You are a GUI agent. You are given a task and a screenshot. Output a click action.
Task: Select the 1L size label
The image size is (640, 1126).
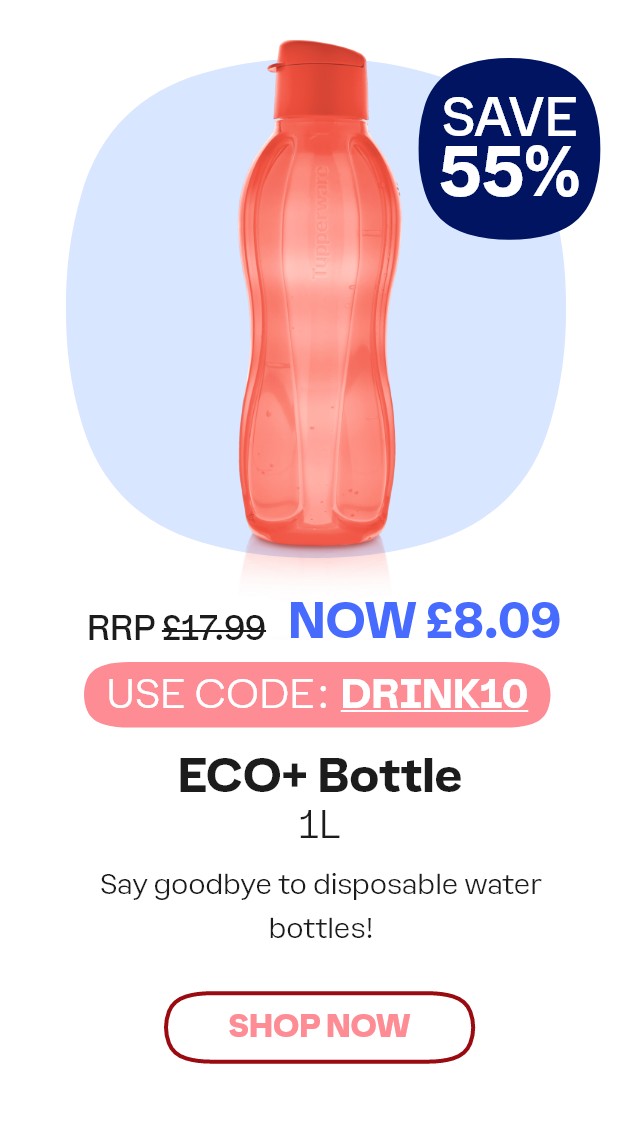(319, 827)
